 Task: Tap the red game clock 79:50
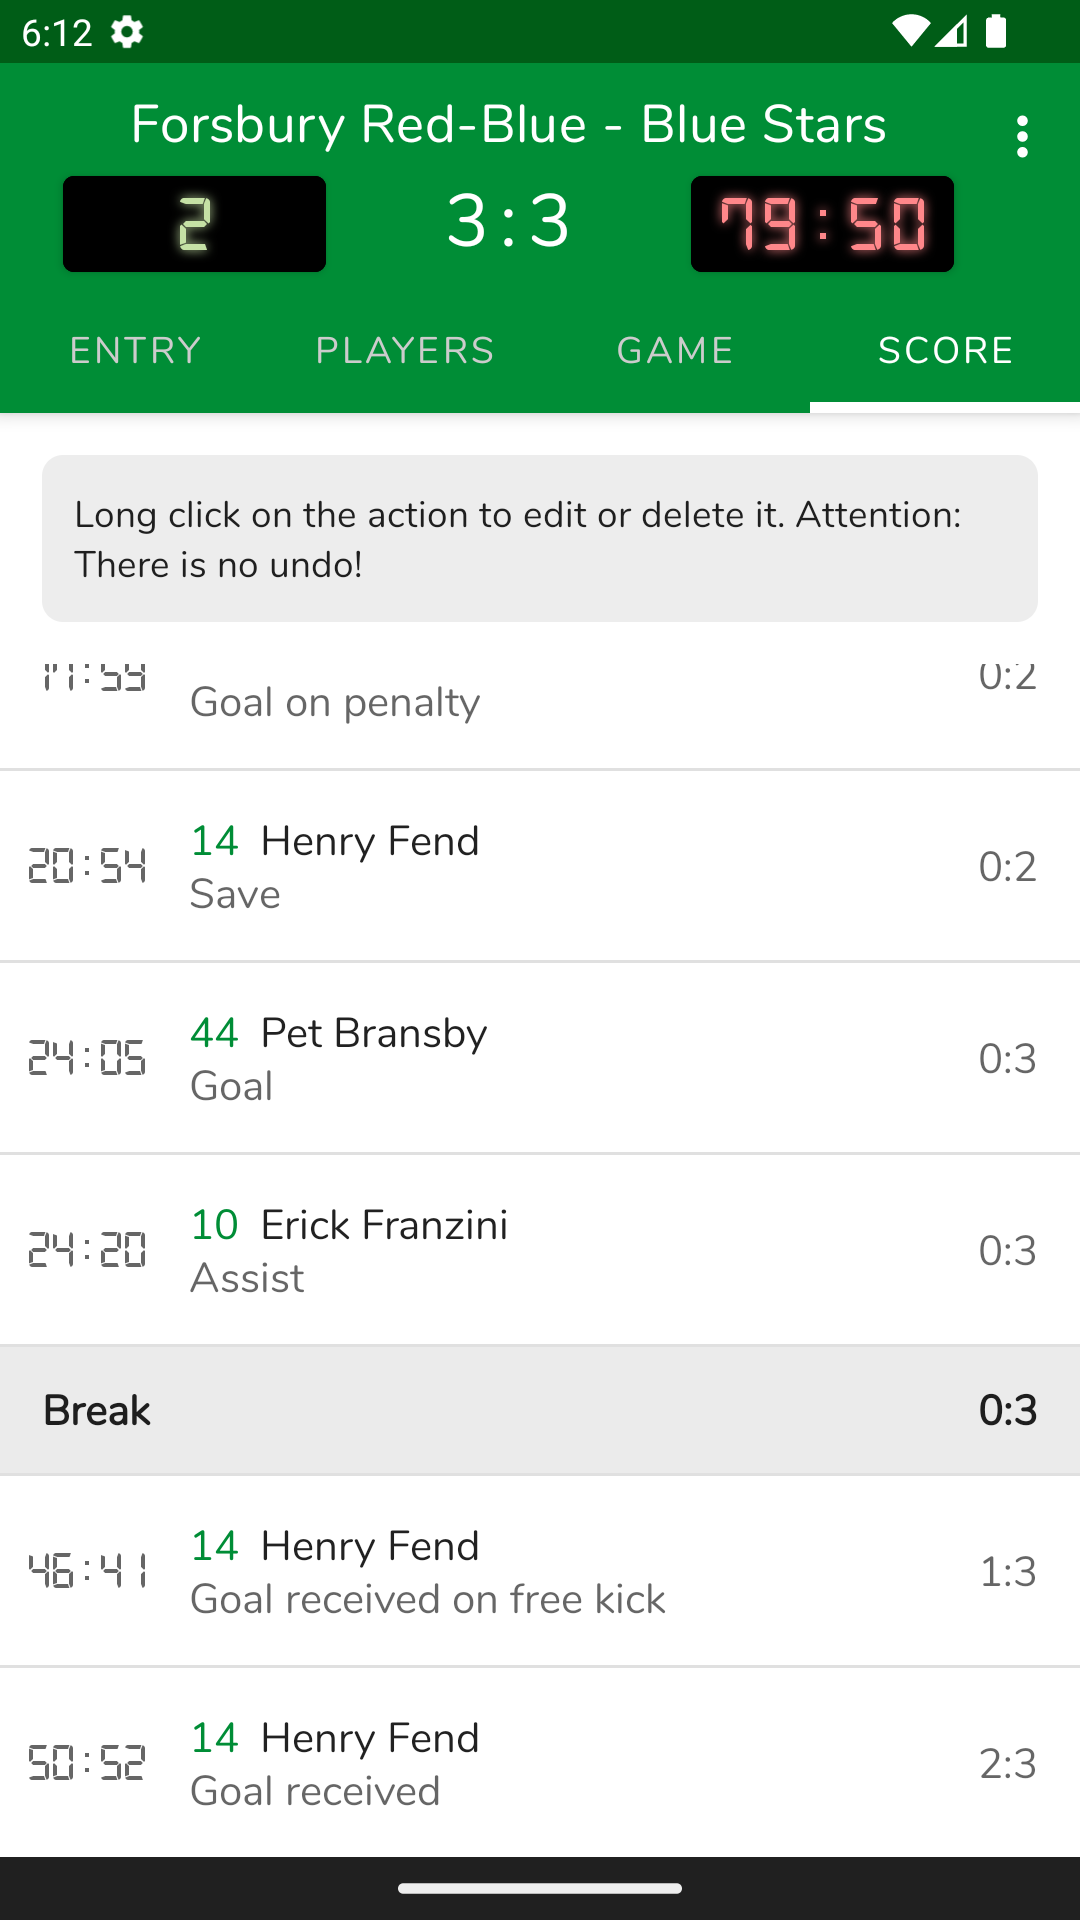tap(822, 224)
